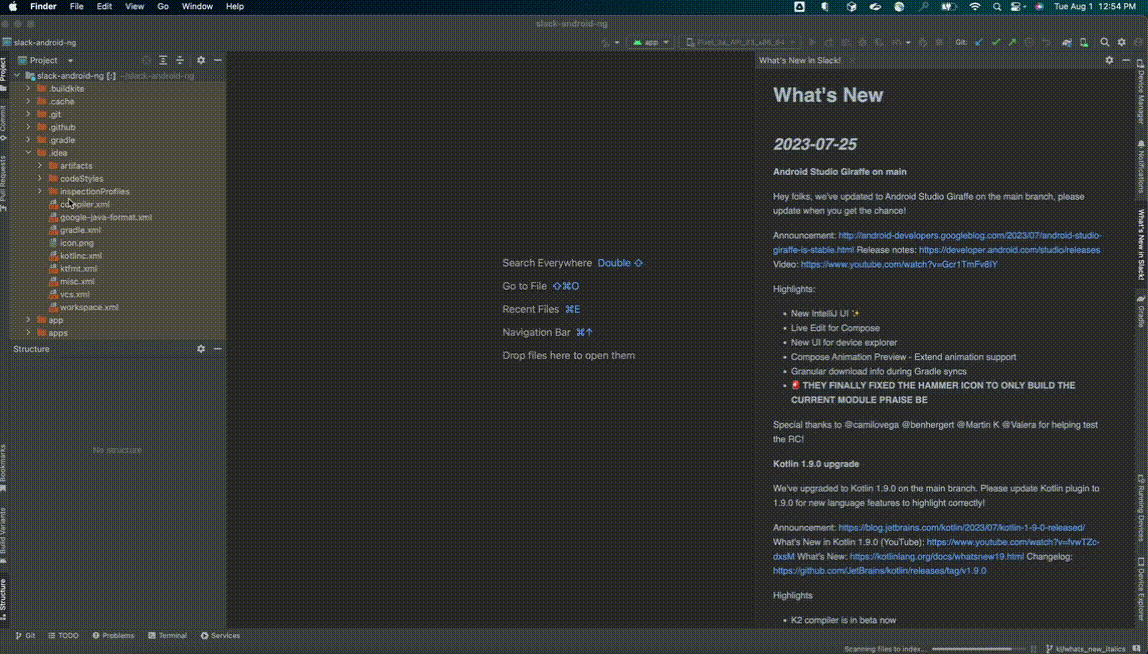Click the Siri icon in menu bar

tap(1038, 7)
